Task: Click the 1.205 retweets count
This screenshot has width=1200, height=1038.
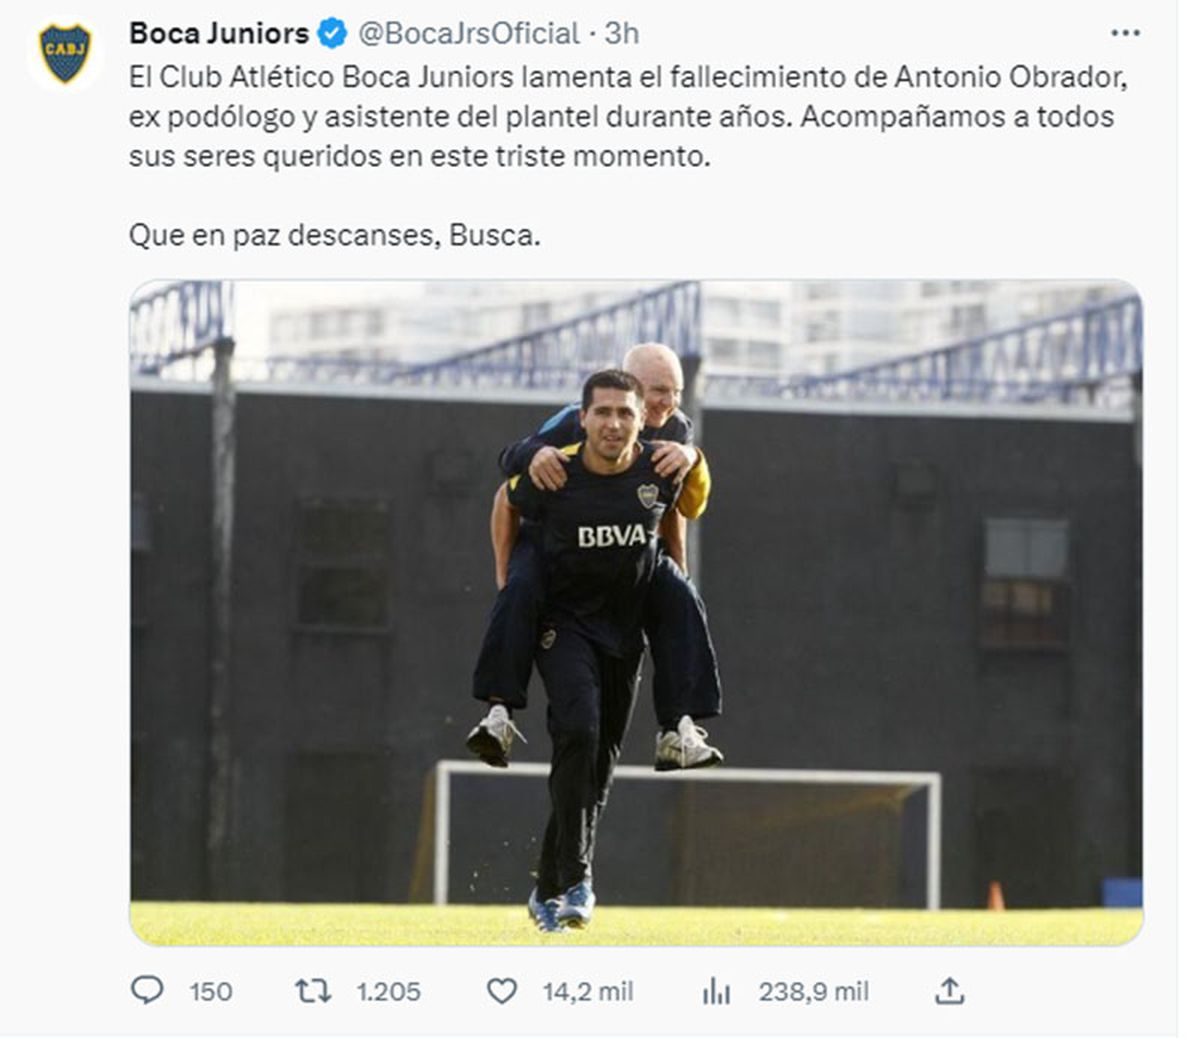Action: point(388,992)
